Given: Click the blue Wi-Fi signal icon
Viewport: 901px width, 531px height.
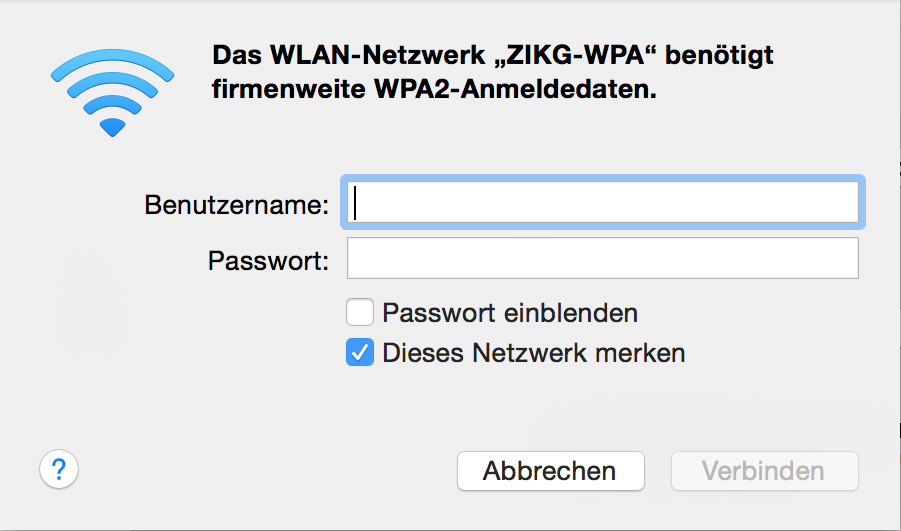Looking at the screenshot, I should point(113,91).
